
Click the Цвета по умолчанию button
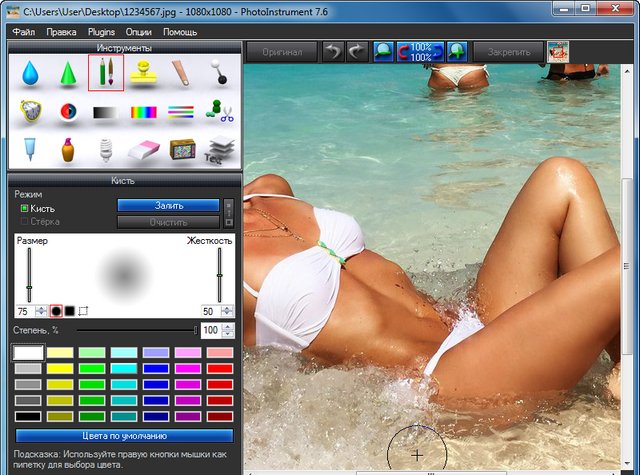pos(124,436)
